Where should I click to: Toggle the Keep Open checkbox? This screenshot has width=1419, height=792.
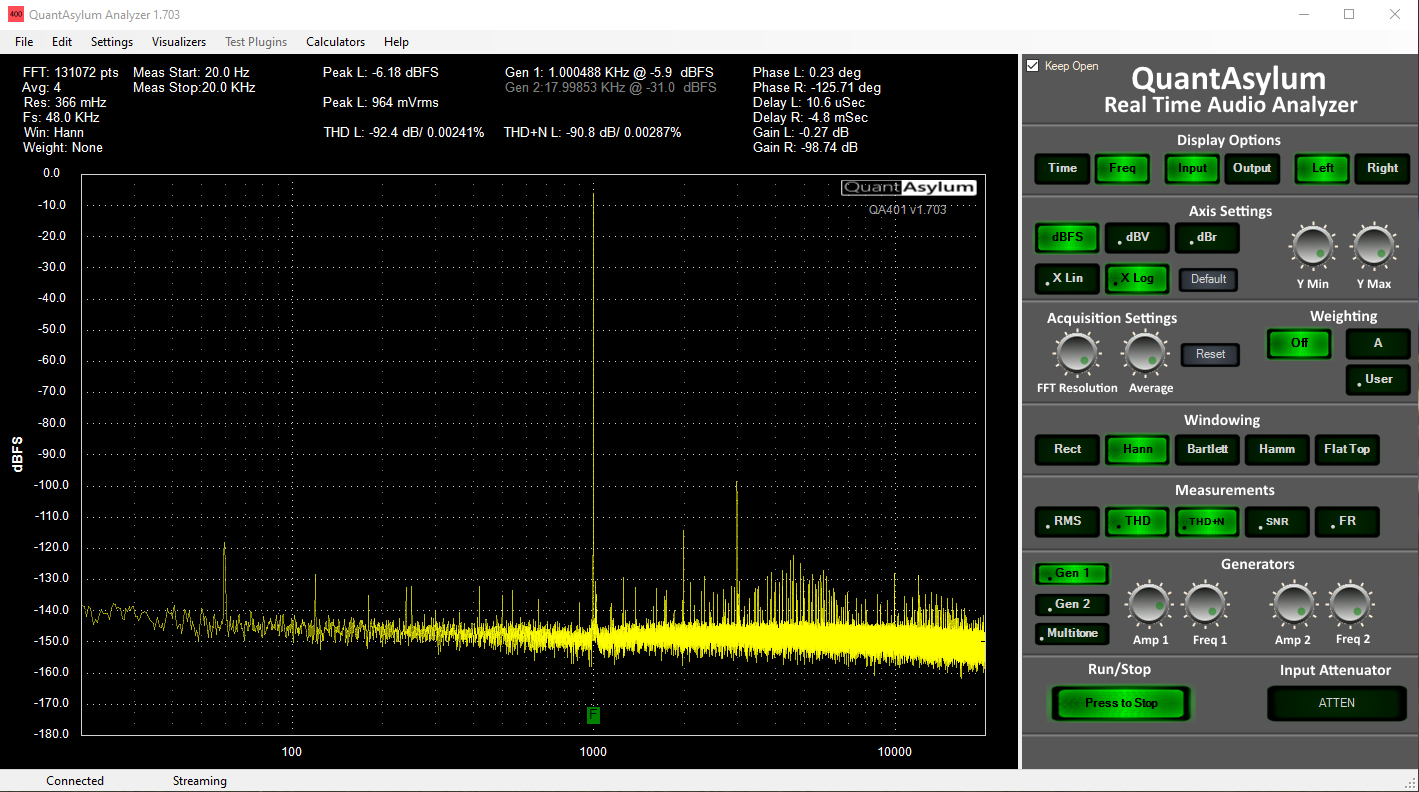(x=1033, y=66)
